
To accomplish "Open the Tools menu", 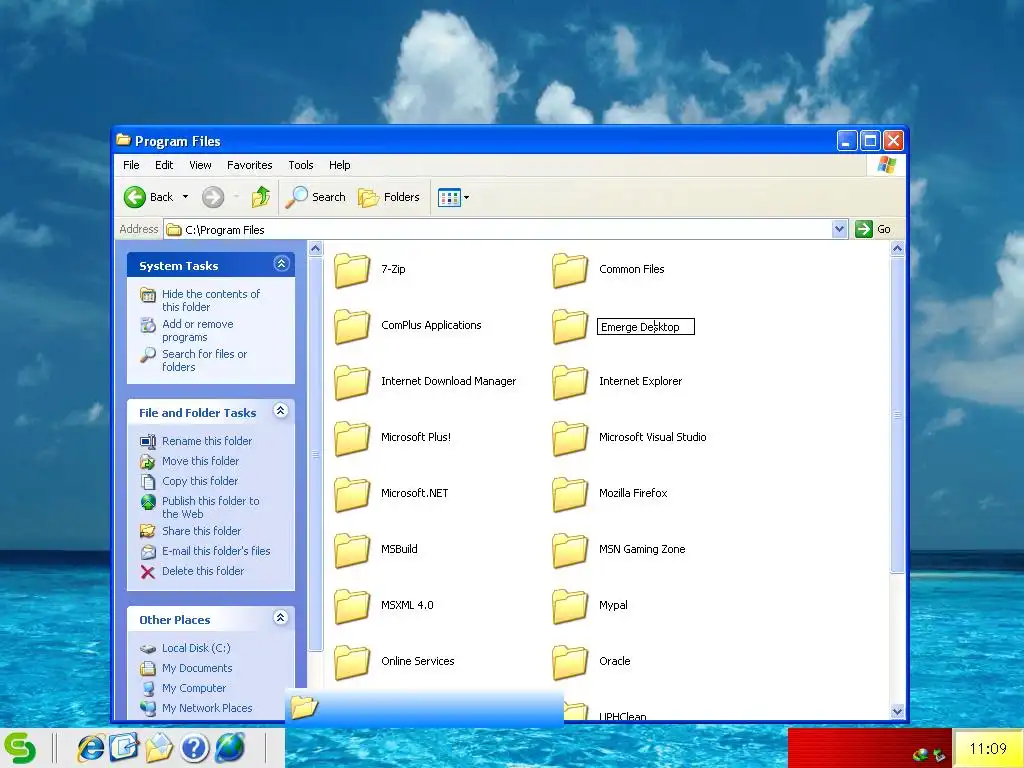I will (x=301, y=165).
